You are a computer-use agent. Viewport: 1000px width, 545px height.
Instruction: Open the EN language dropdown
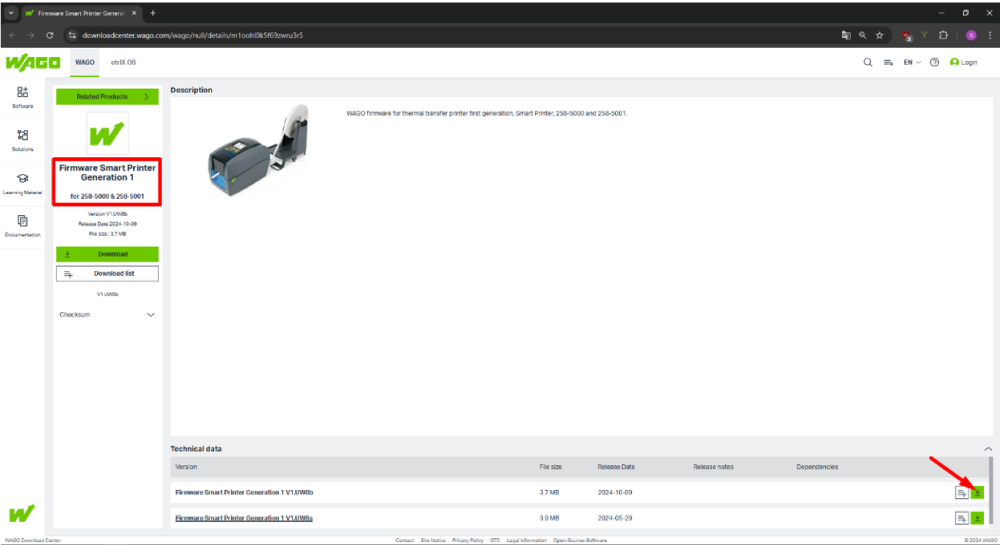tap(912, 62)
